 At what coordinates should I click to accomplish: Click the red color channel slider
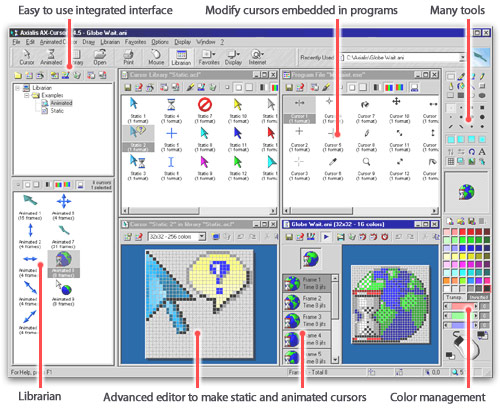click(x=462, y=306)
